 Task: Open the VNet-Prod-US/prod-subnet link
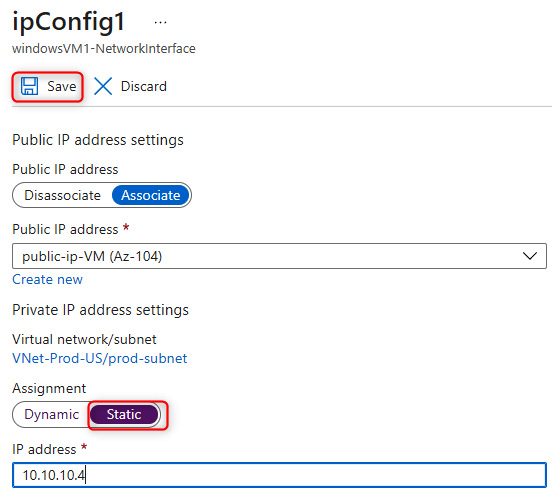[x=100, y=358]
